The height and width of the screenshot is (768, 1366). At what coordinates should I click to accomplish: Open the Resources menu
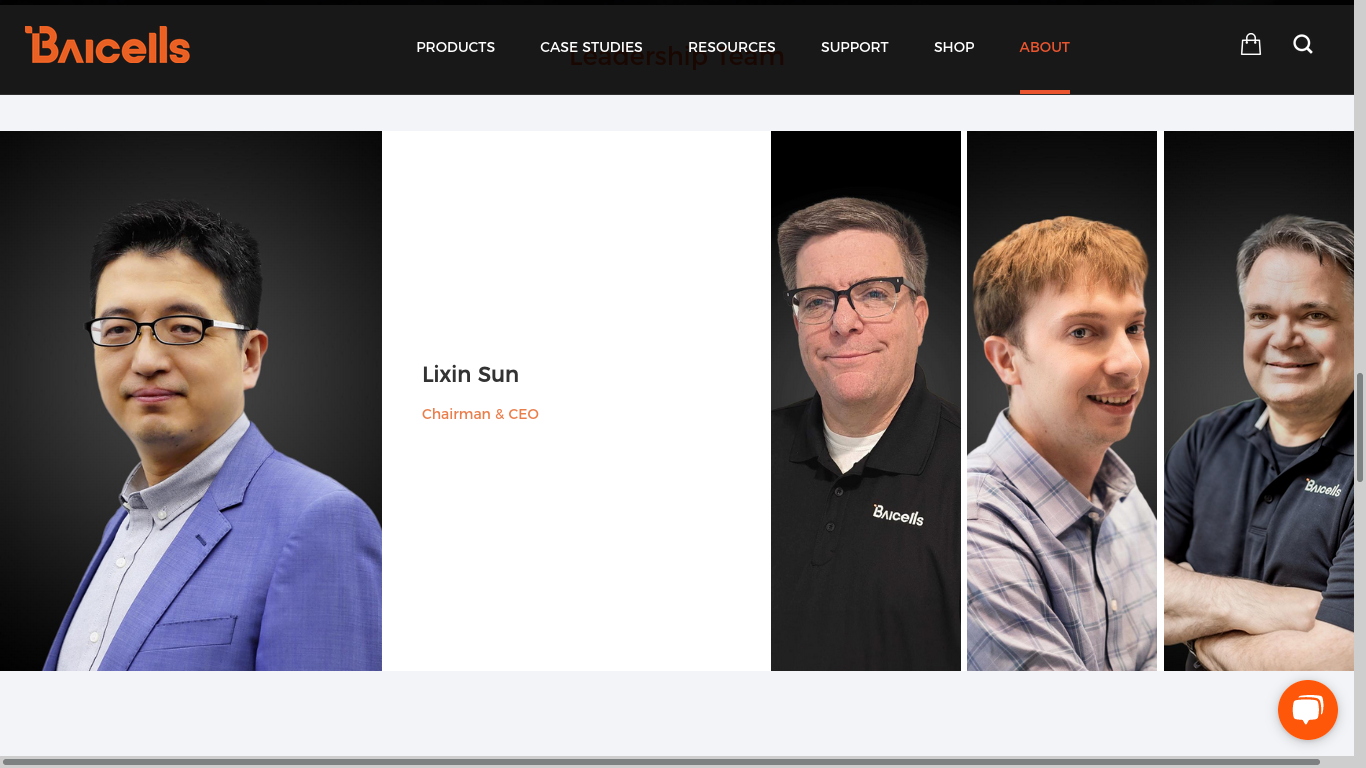(731, 47)
